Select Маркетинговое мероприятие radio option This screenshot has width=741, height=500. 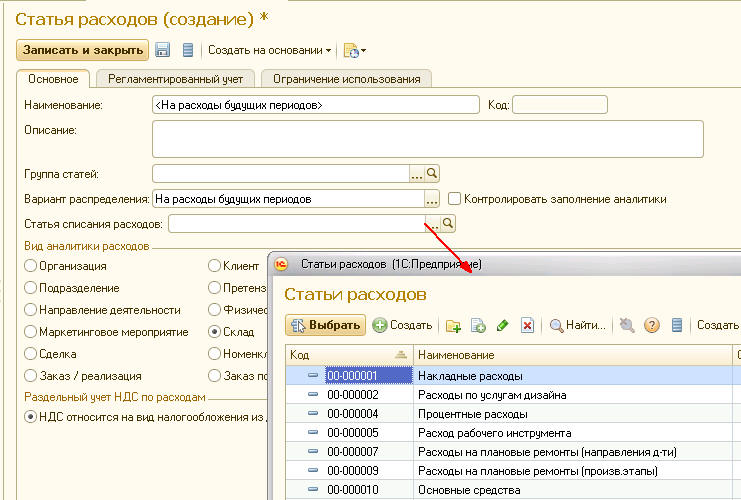click(x=30, y=332)
